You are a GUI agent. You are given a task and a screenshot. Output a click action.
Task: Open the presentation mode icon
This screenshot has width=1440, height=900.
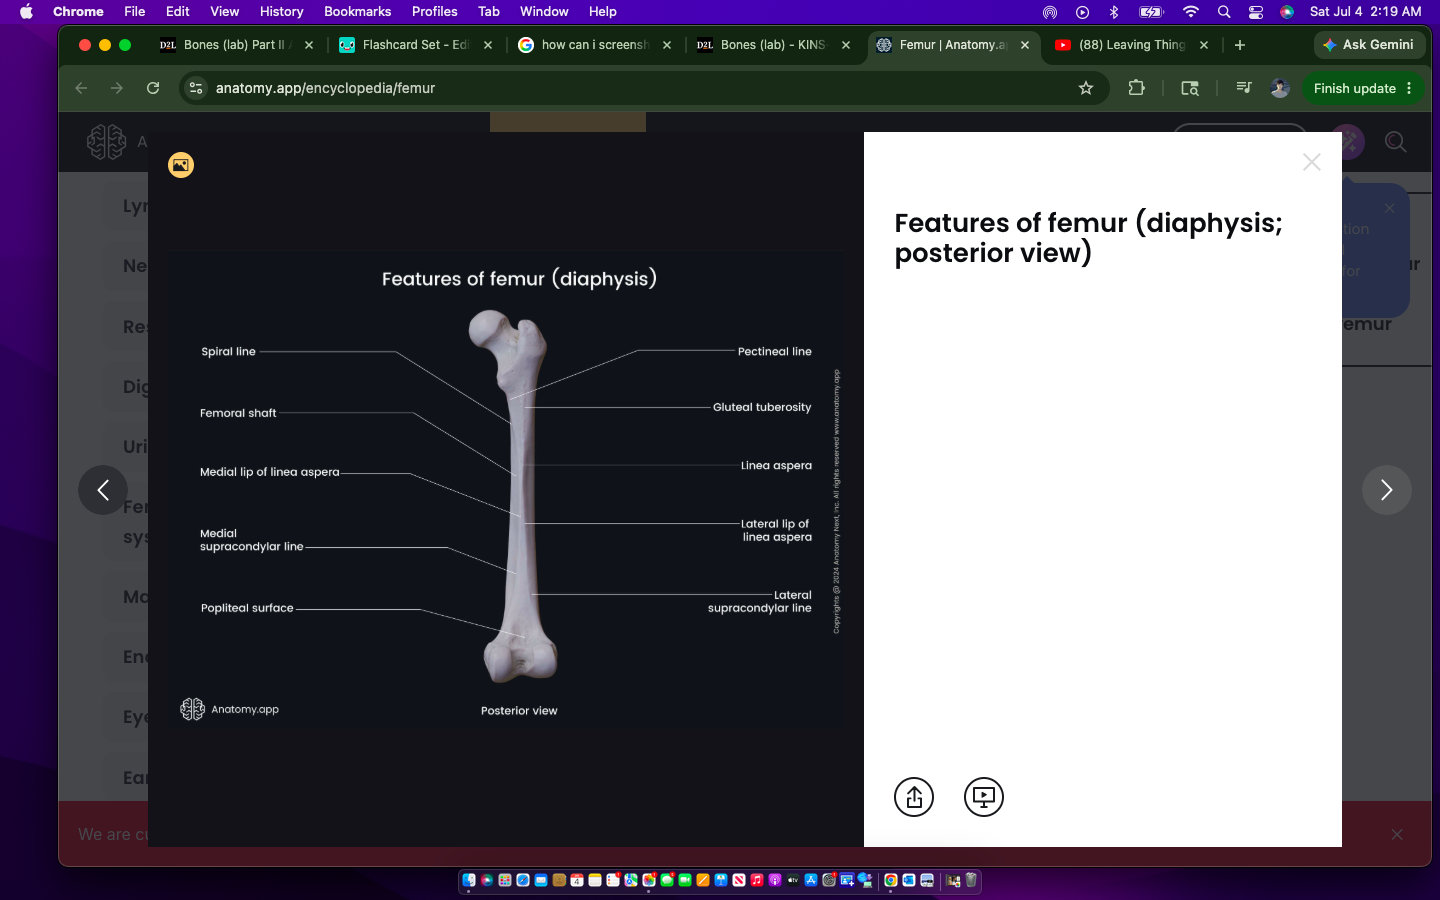click(x=983, y=797)
